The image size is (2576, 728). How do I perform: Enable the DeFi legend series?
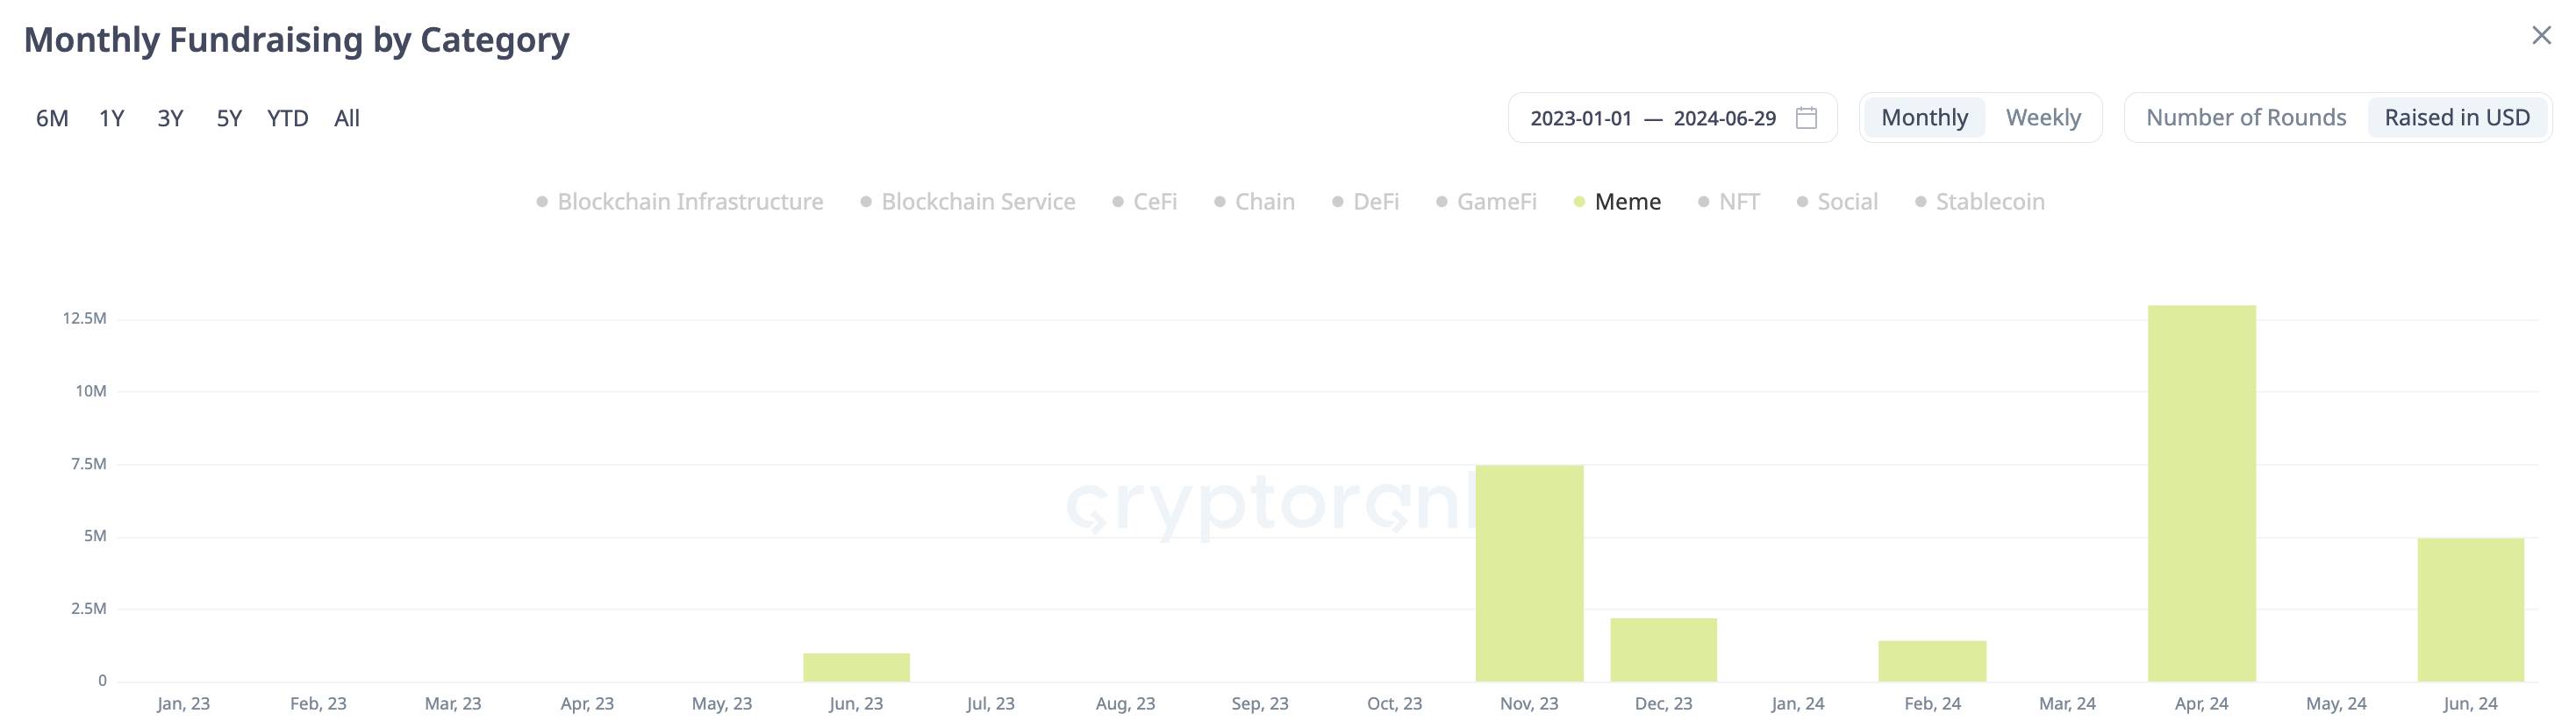click(x=1366, y=202)
